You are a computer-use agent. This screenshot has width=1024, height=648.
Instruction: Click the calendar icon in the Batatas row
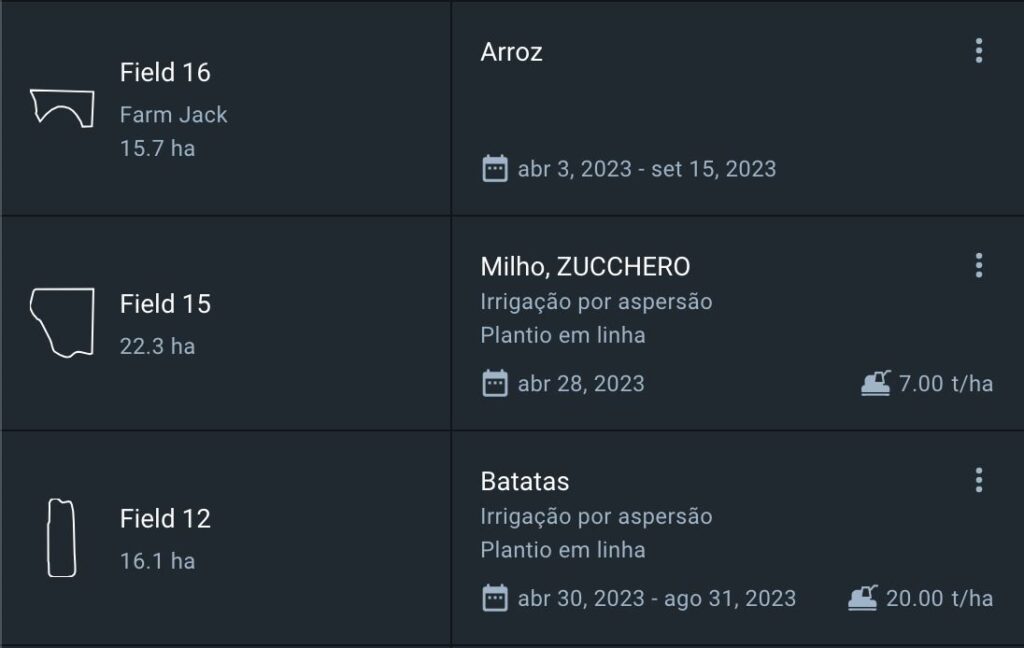(495, 598)
